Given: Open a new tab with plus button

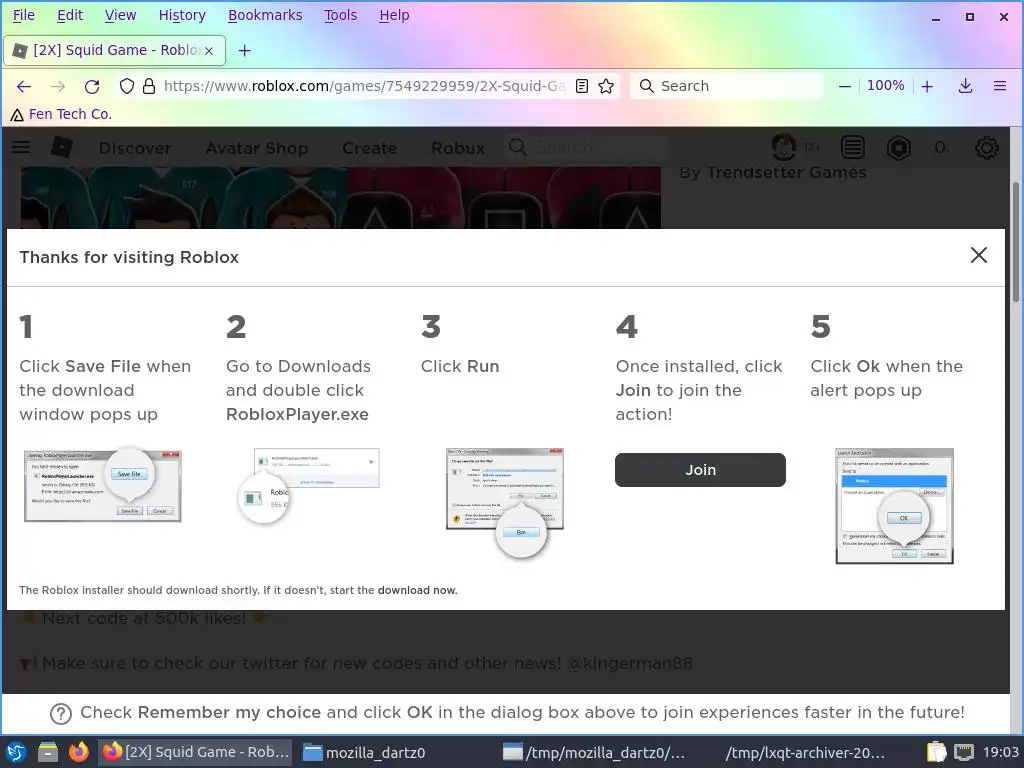Looking at the screenshot, I should 244,50.
